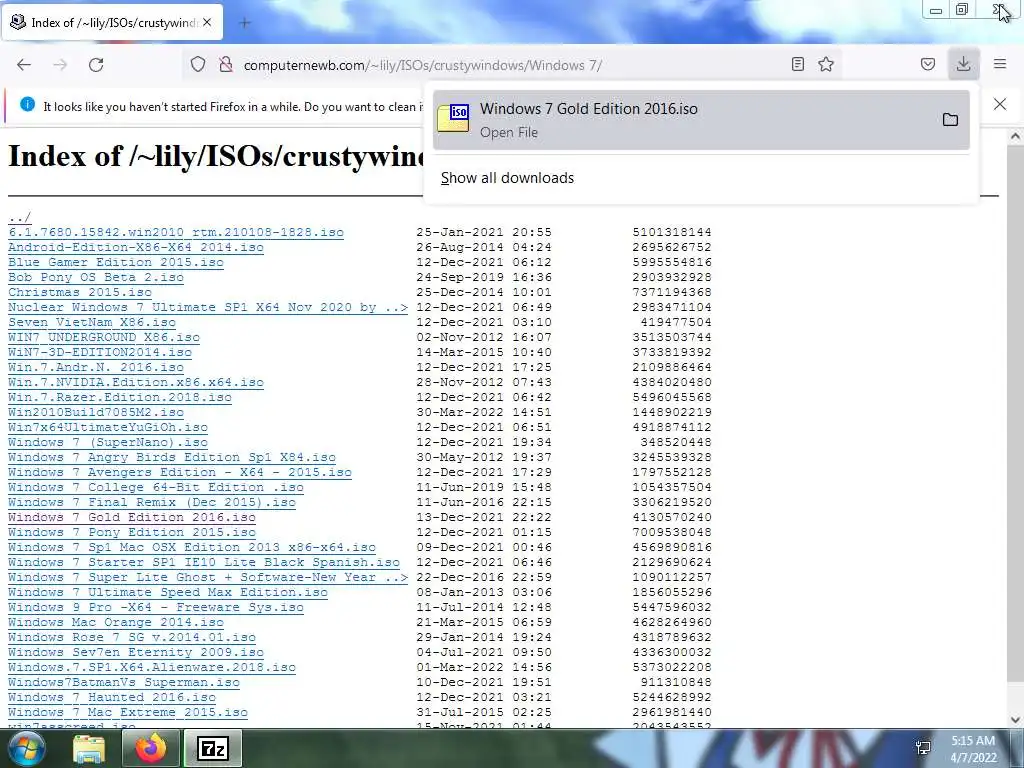Toggle reader view icon in address bar
1024x768 pixels.
(797, 64)
